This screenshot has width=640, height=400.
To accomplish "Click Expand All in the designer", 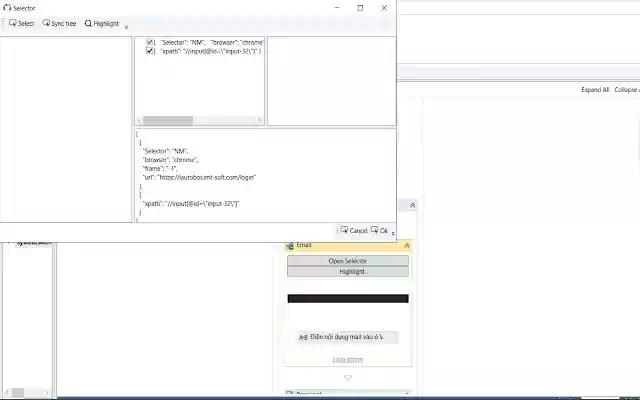I will pyautogui.click(x=595, y=90).
